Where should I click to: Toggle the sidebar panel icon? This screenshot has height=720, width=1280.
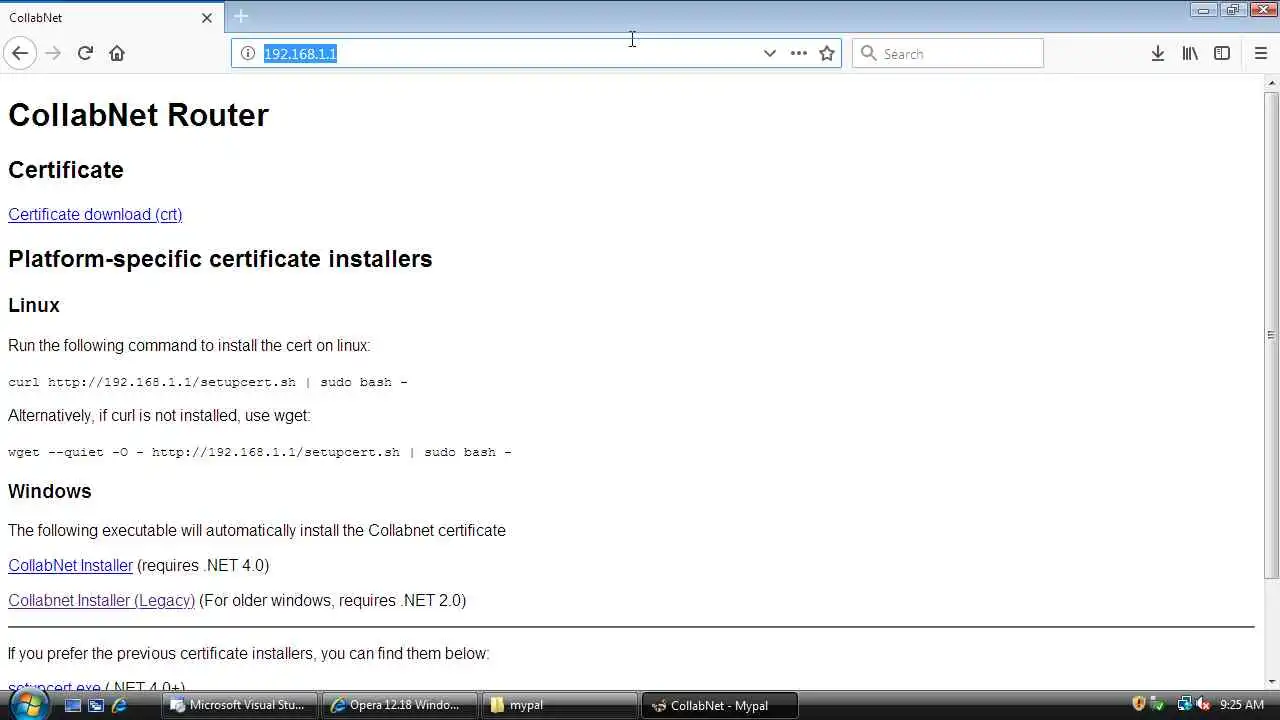point(1222,53)
